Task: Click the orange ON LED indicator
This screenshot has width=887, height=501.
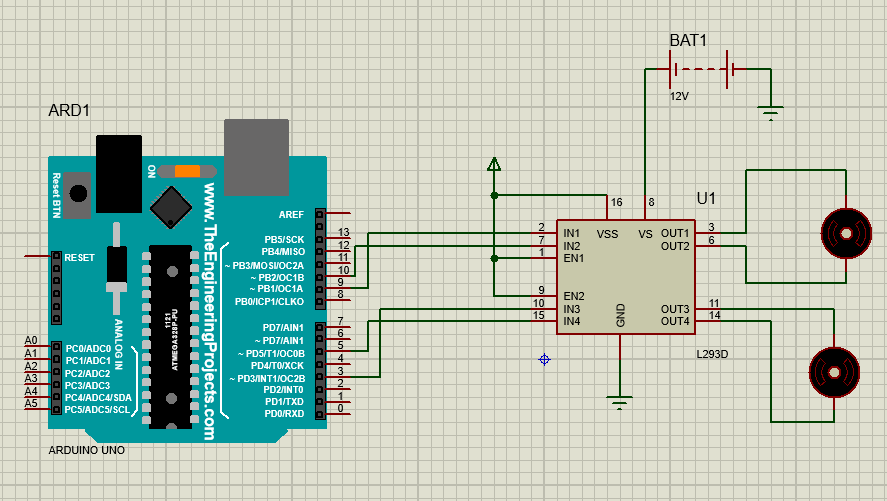Action: point(187,171)
